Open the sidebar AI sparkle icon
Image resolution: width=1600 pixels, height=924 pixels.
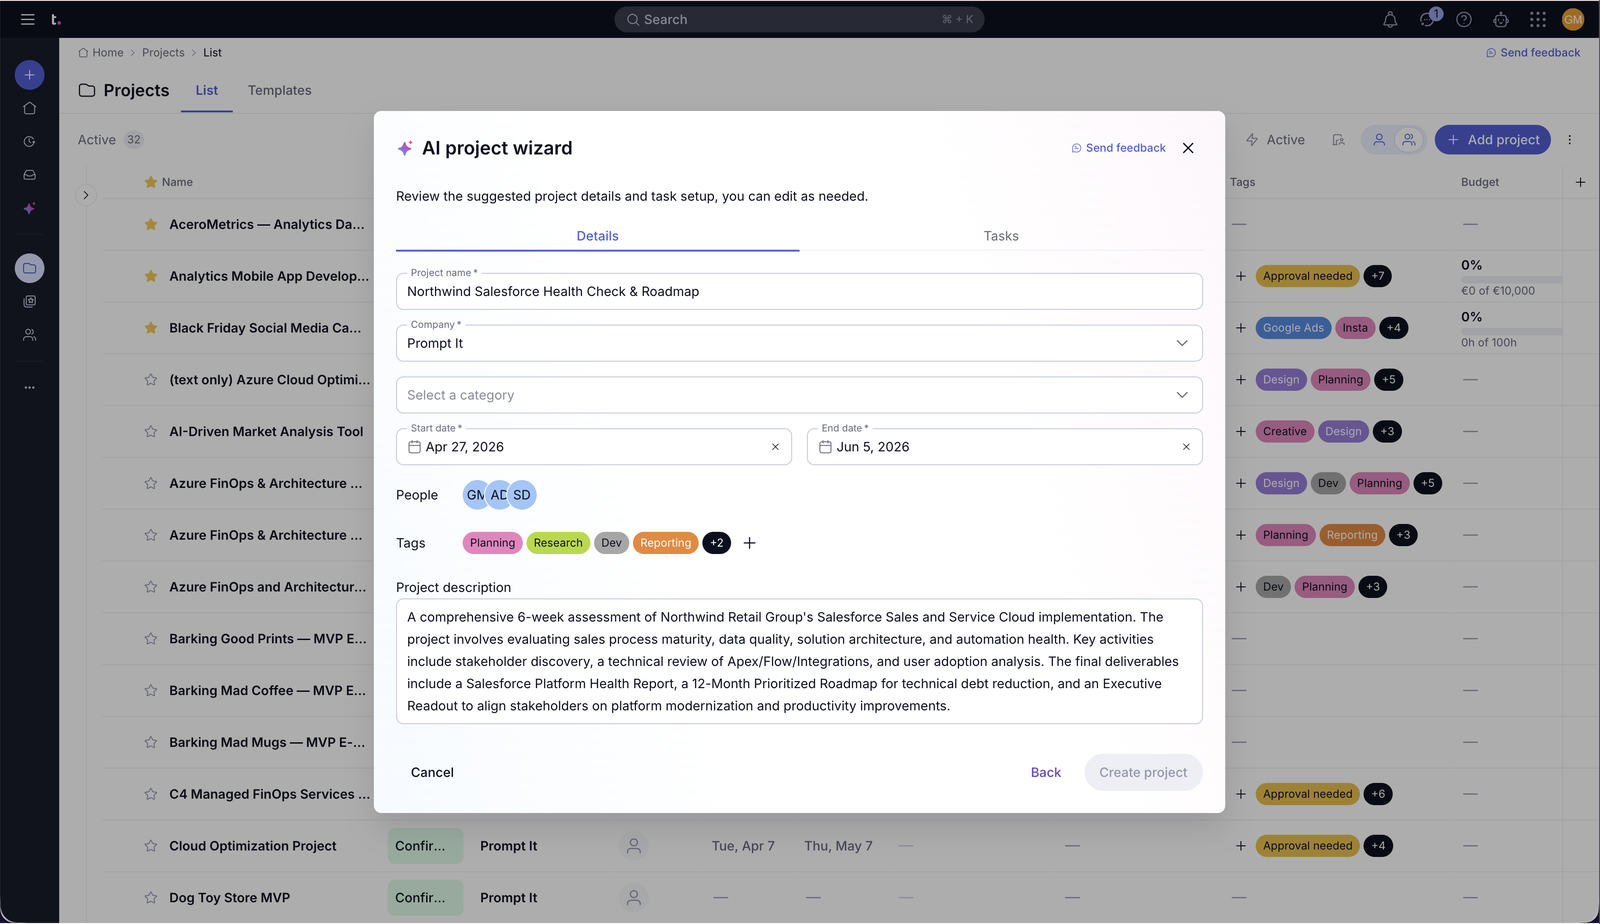coord(29,208)
